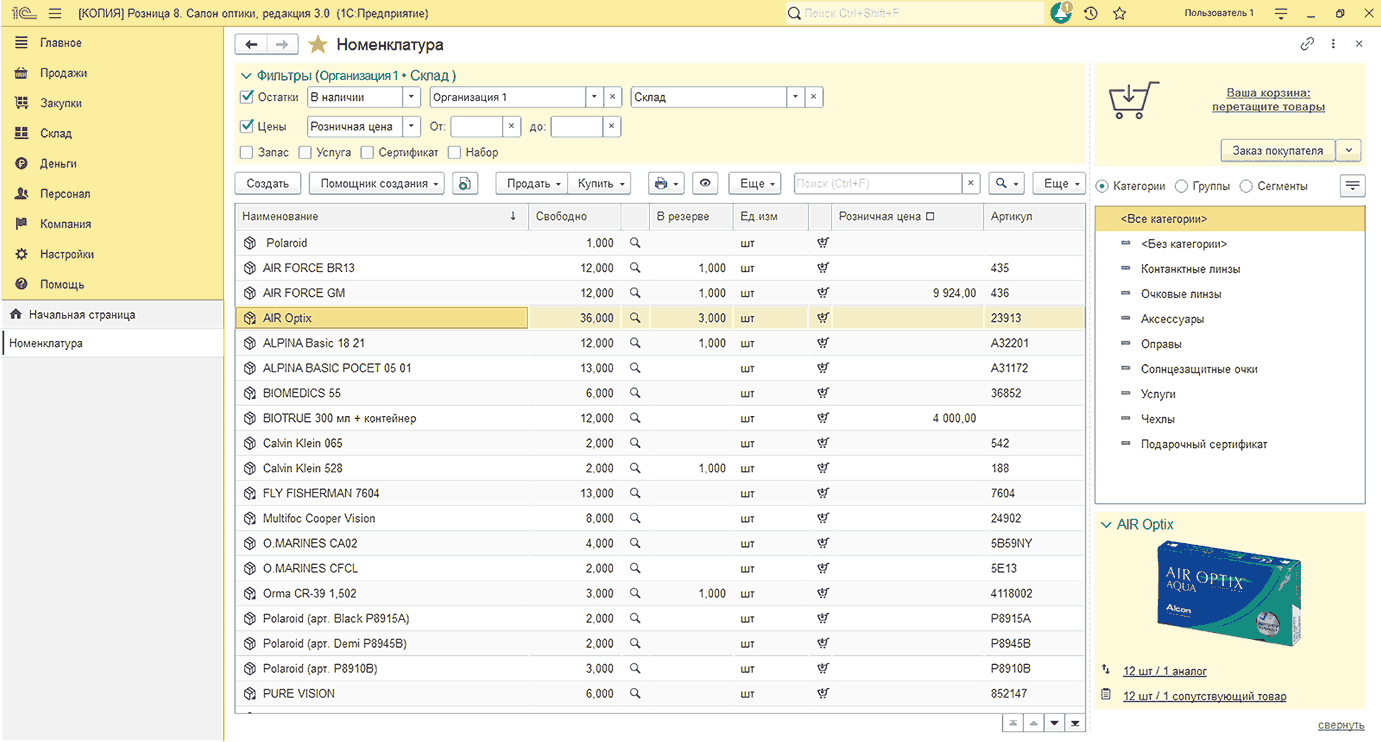The width and height of the screenshot is (1381, 742).
Task: Open the print dropdown button
Action: [x=665, y=183]
